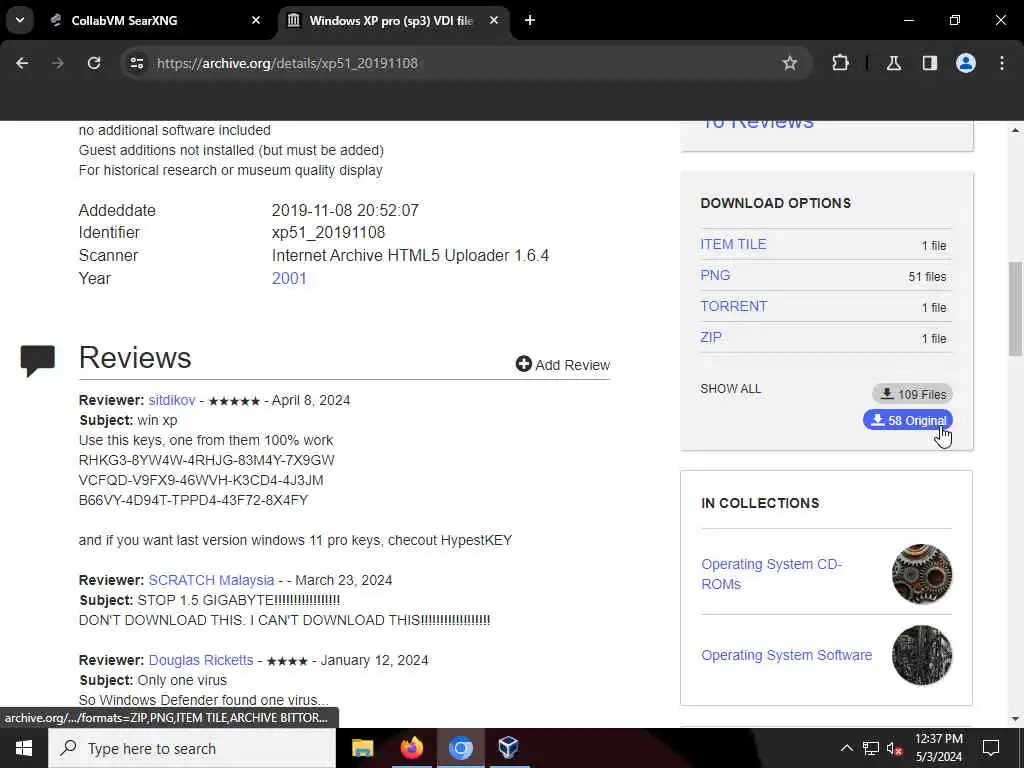Click the page vertical scrollbar thumb
The width and height of the screenshot is (1024, 768).
1015,309
